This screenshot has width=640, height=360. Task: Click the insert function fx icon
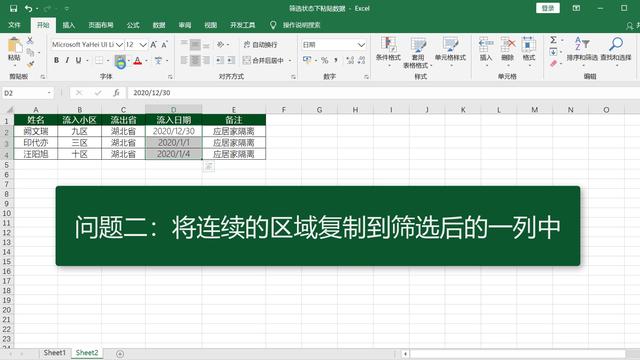116,93
